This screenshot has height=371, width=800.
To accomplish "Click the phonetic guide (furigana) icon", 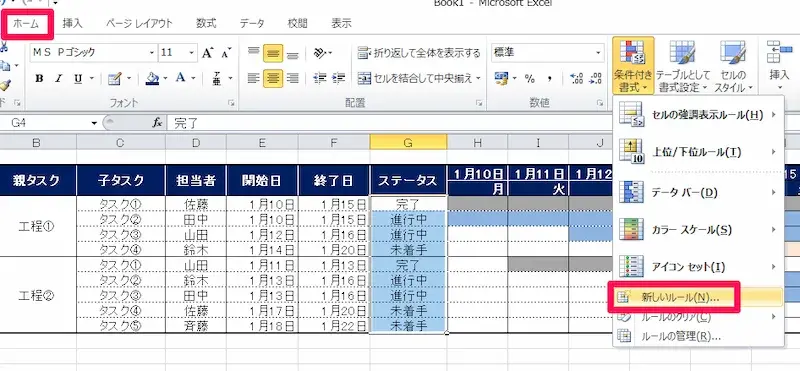I will point(216,79).
